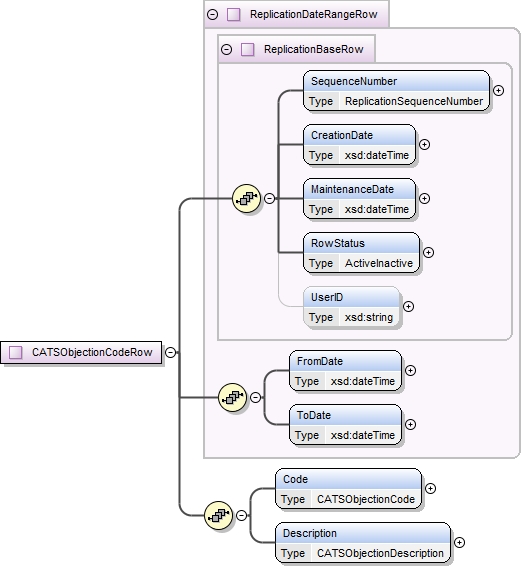Expand the Code element
Image resolution: width=522 pixels, height=568 pixels.
430,488
